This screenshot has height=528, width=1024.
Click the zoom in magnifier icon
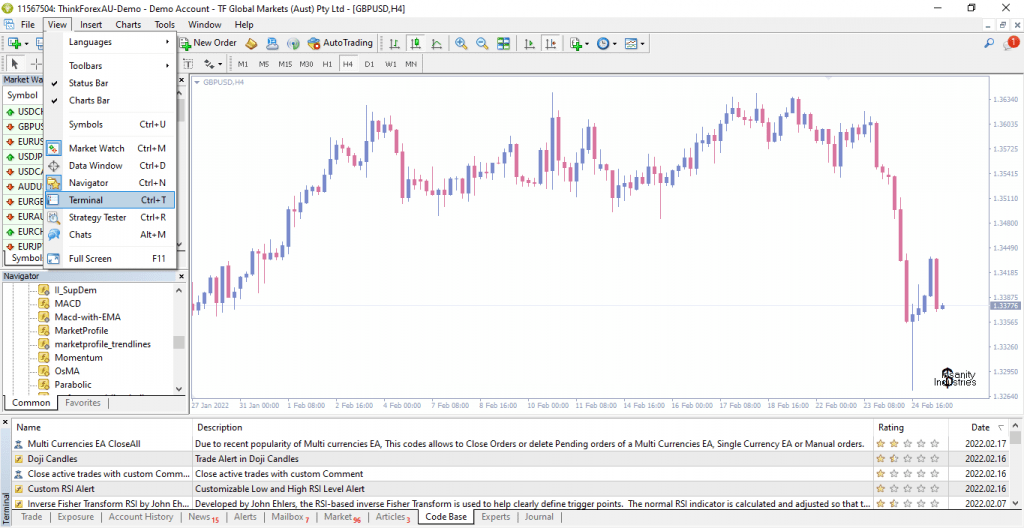[x=460, y=44]
